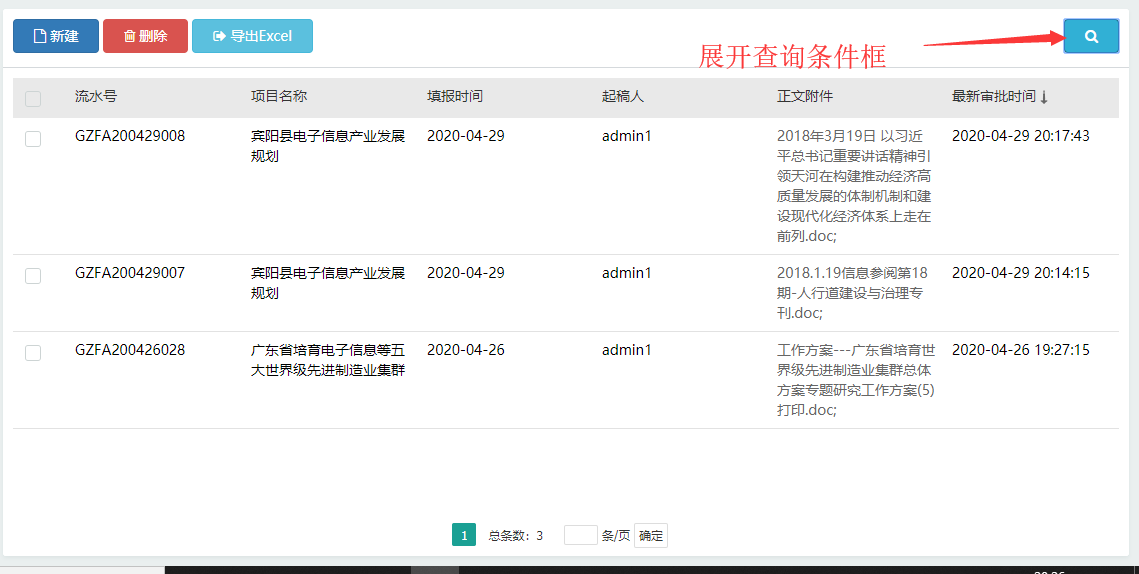Click the 项目名称 column header
1139x574 pixels.
(x=279, y=96)
